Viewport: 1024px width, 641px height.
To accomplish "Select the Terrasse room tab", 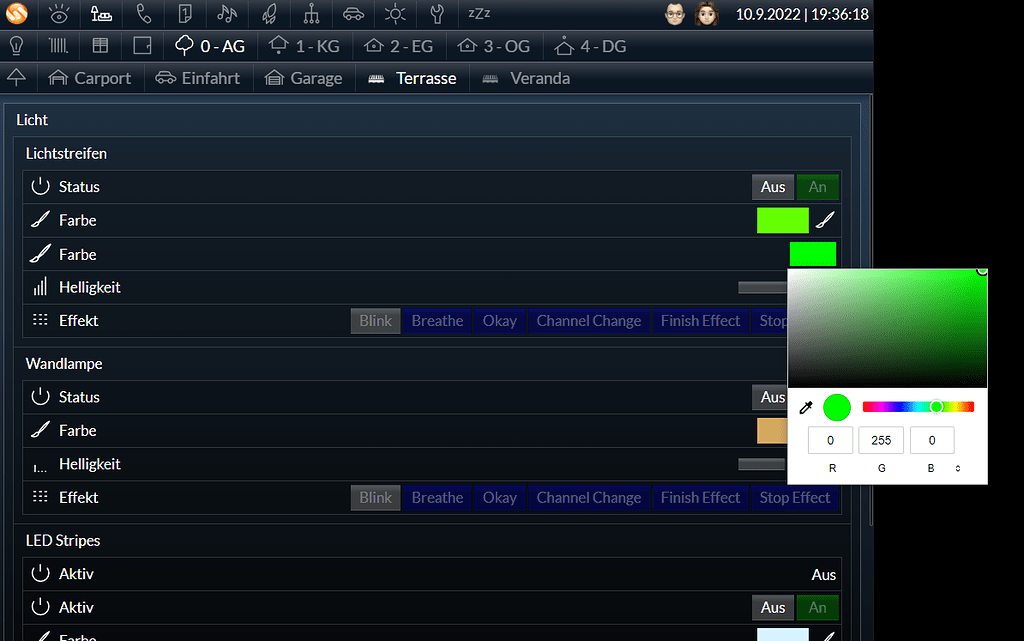I will click(412, 78).
